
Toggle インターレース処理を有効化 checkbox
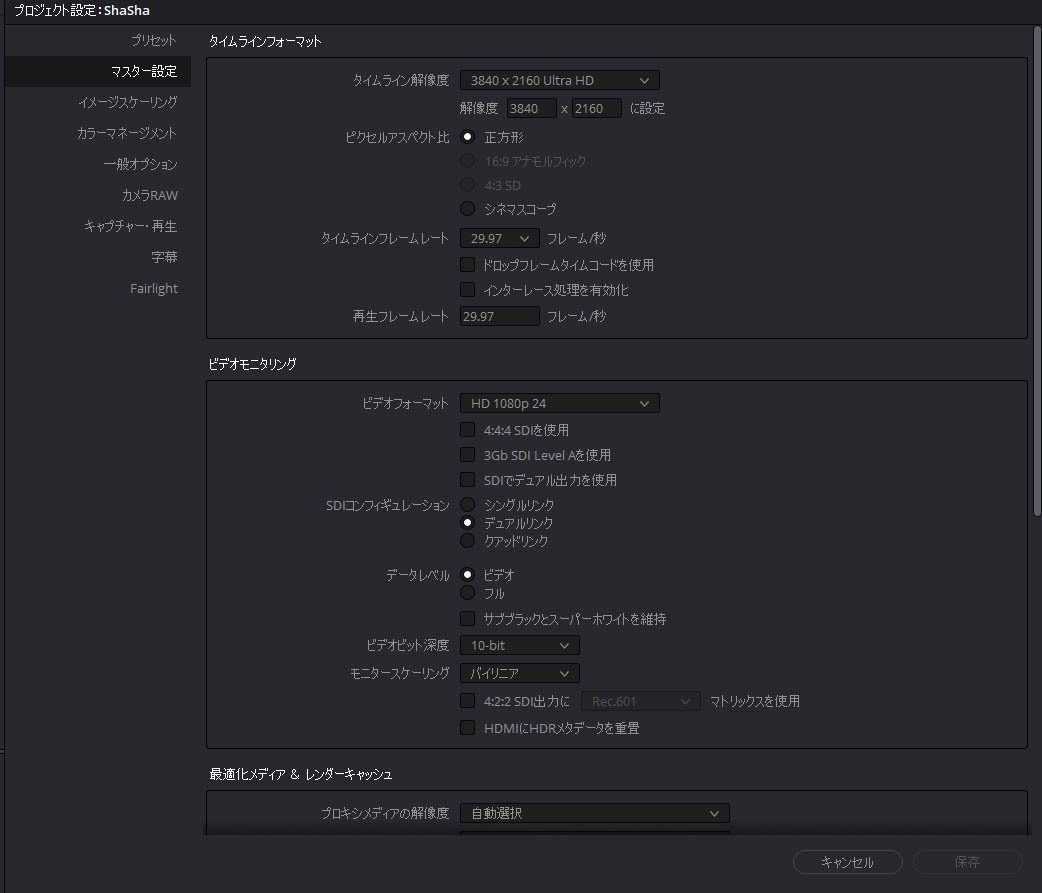point(467,290)
